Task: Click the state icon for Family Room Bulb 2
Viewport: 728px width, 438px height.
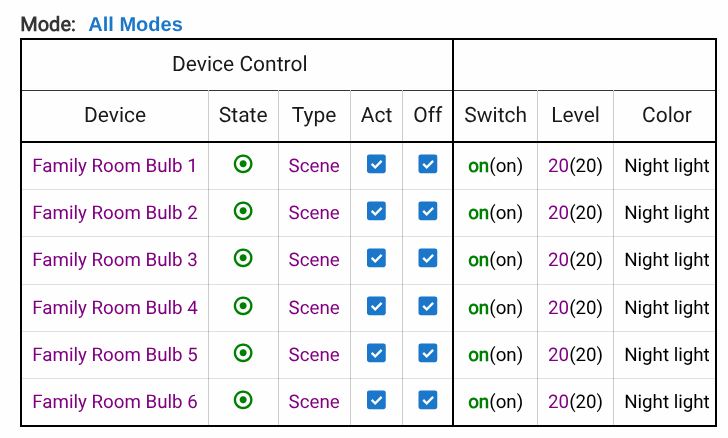Action: point(242,211)
